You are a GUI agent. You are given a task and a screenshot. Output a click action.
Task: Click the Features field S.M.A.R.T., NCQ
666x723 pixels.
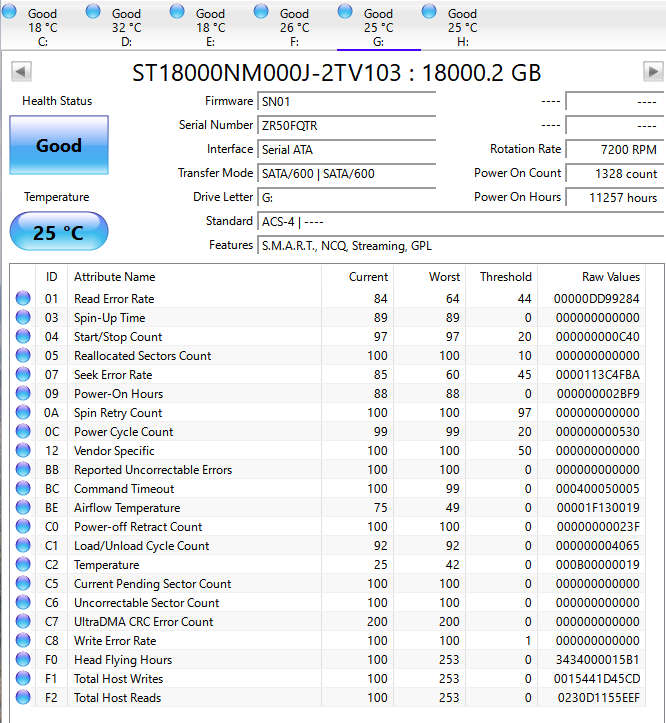click(460, 245)
